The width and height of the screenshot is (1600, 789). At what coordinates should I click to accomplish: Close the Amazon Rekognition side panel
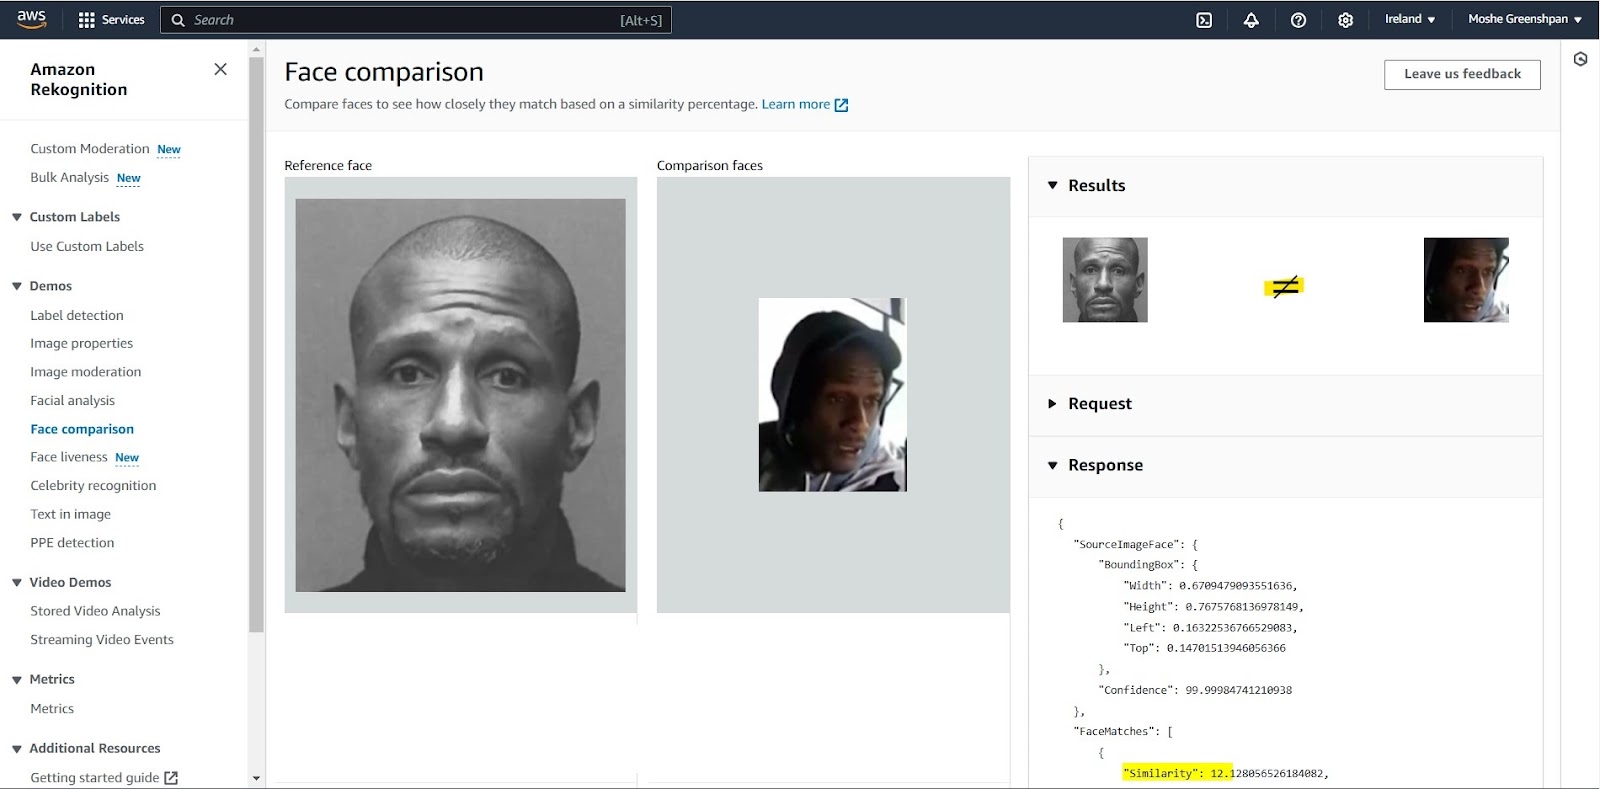point(221,69)
